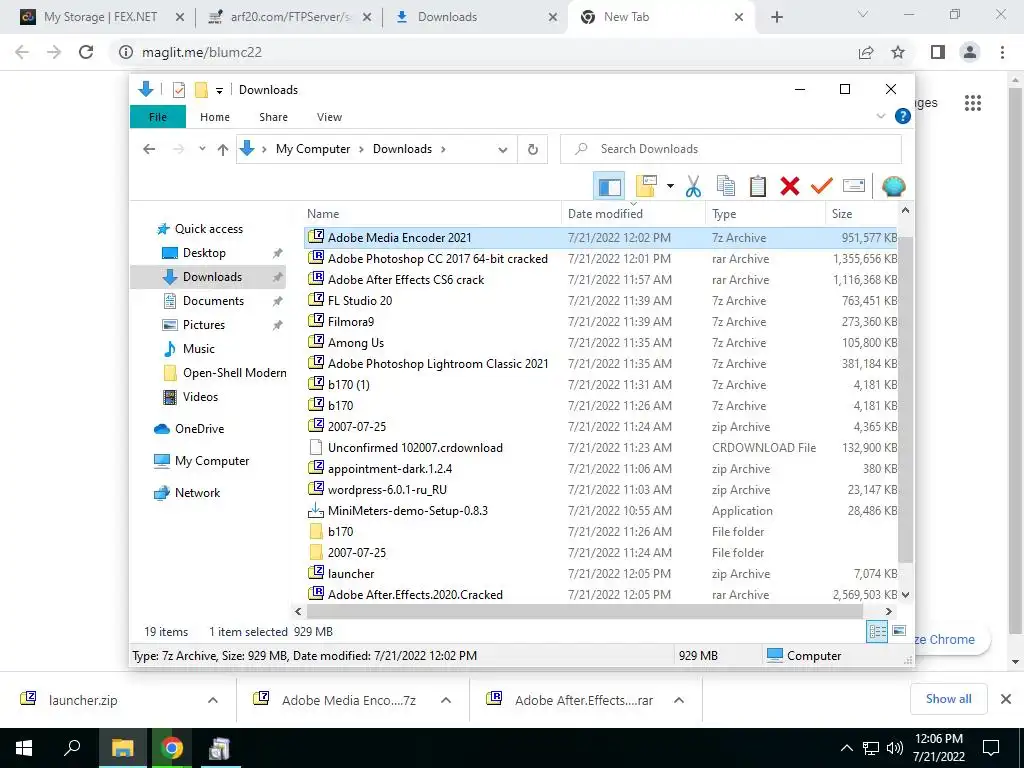Open the Home ribbon tab

point(215,117)
